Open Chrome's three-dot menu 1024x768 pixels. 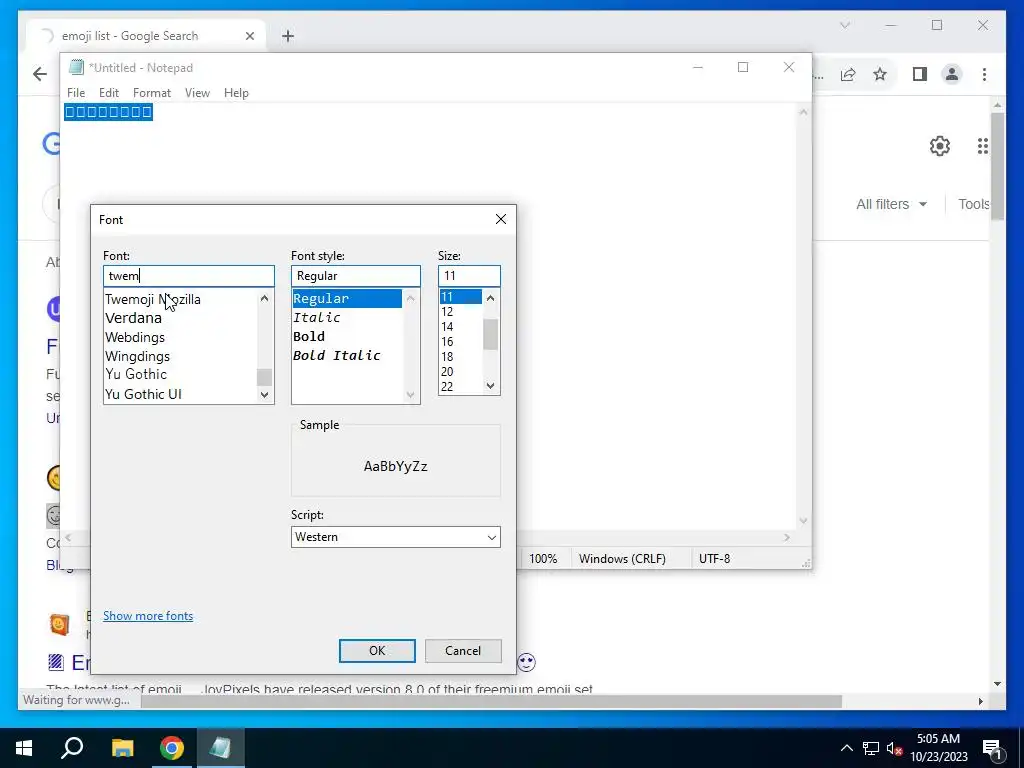(x=984, y=74)
